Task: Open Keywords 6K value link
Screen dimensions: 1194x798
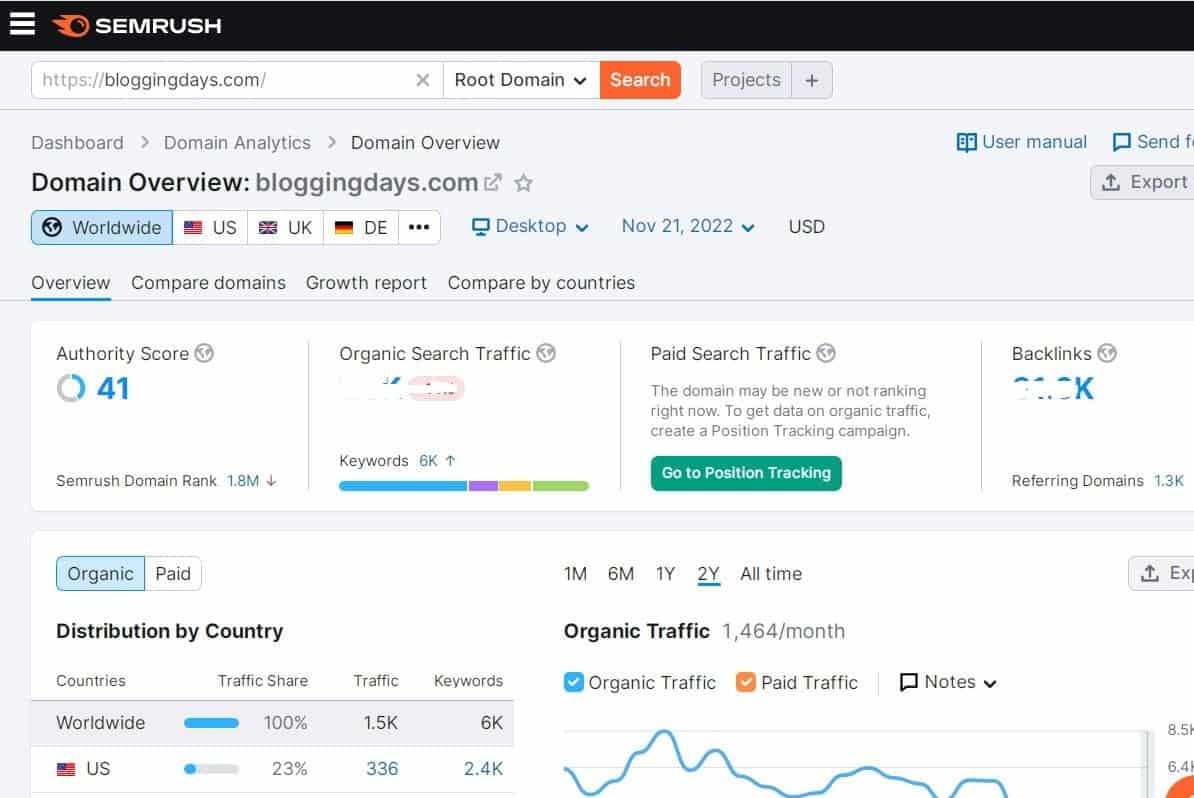Action: (x=429, y=461)
